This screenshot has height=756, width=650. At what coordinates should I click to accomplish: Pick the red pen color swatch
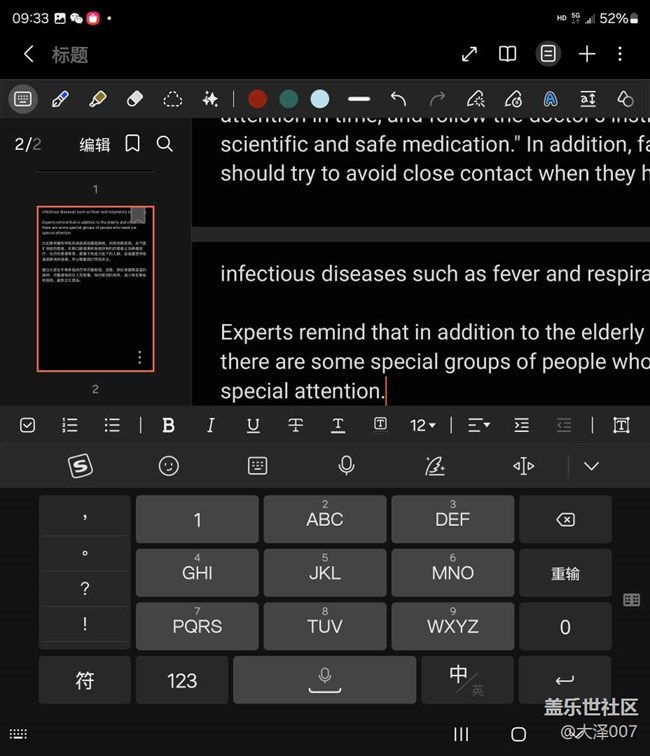click(258, 98)
